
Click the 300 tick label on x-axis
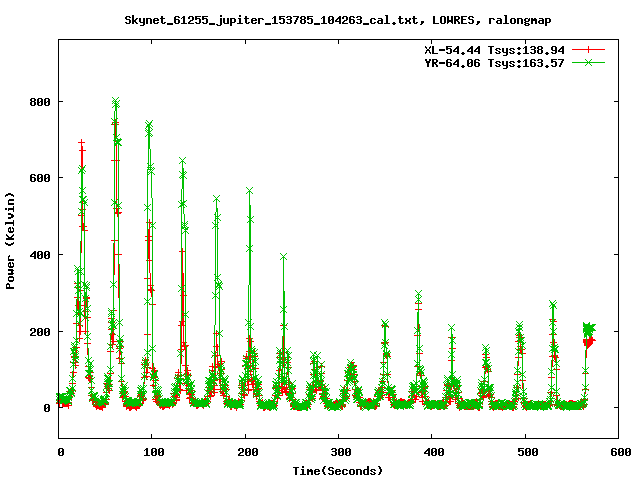pyautogui.click(x=341, y=452)
